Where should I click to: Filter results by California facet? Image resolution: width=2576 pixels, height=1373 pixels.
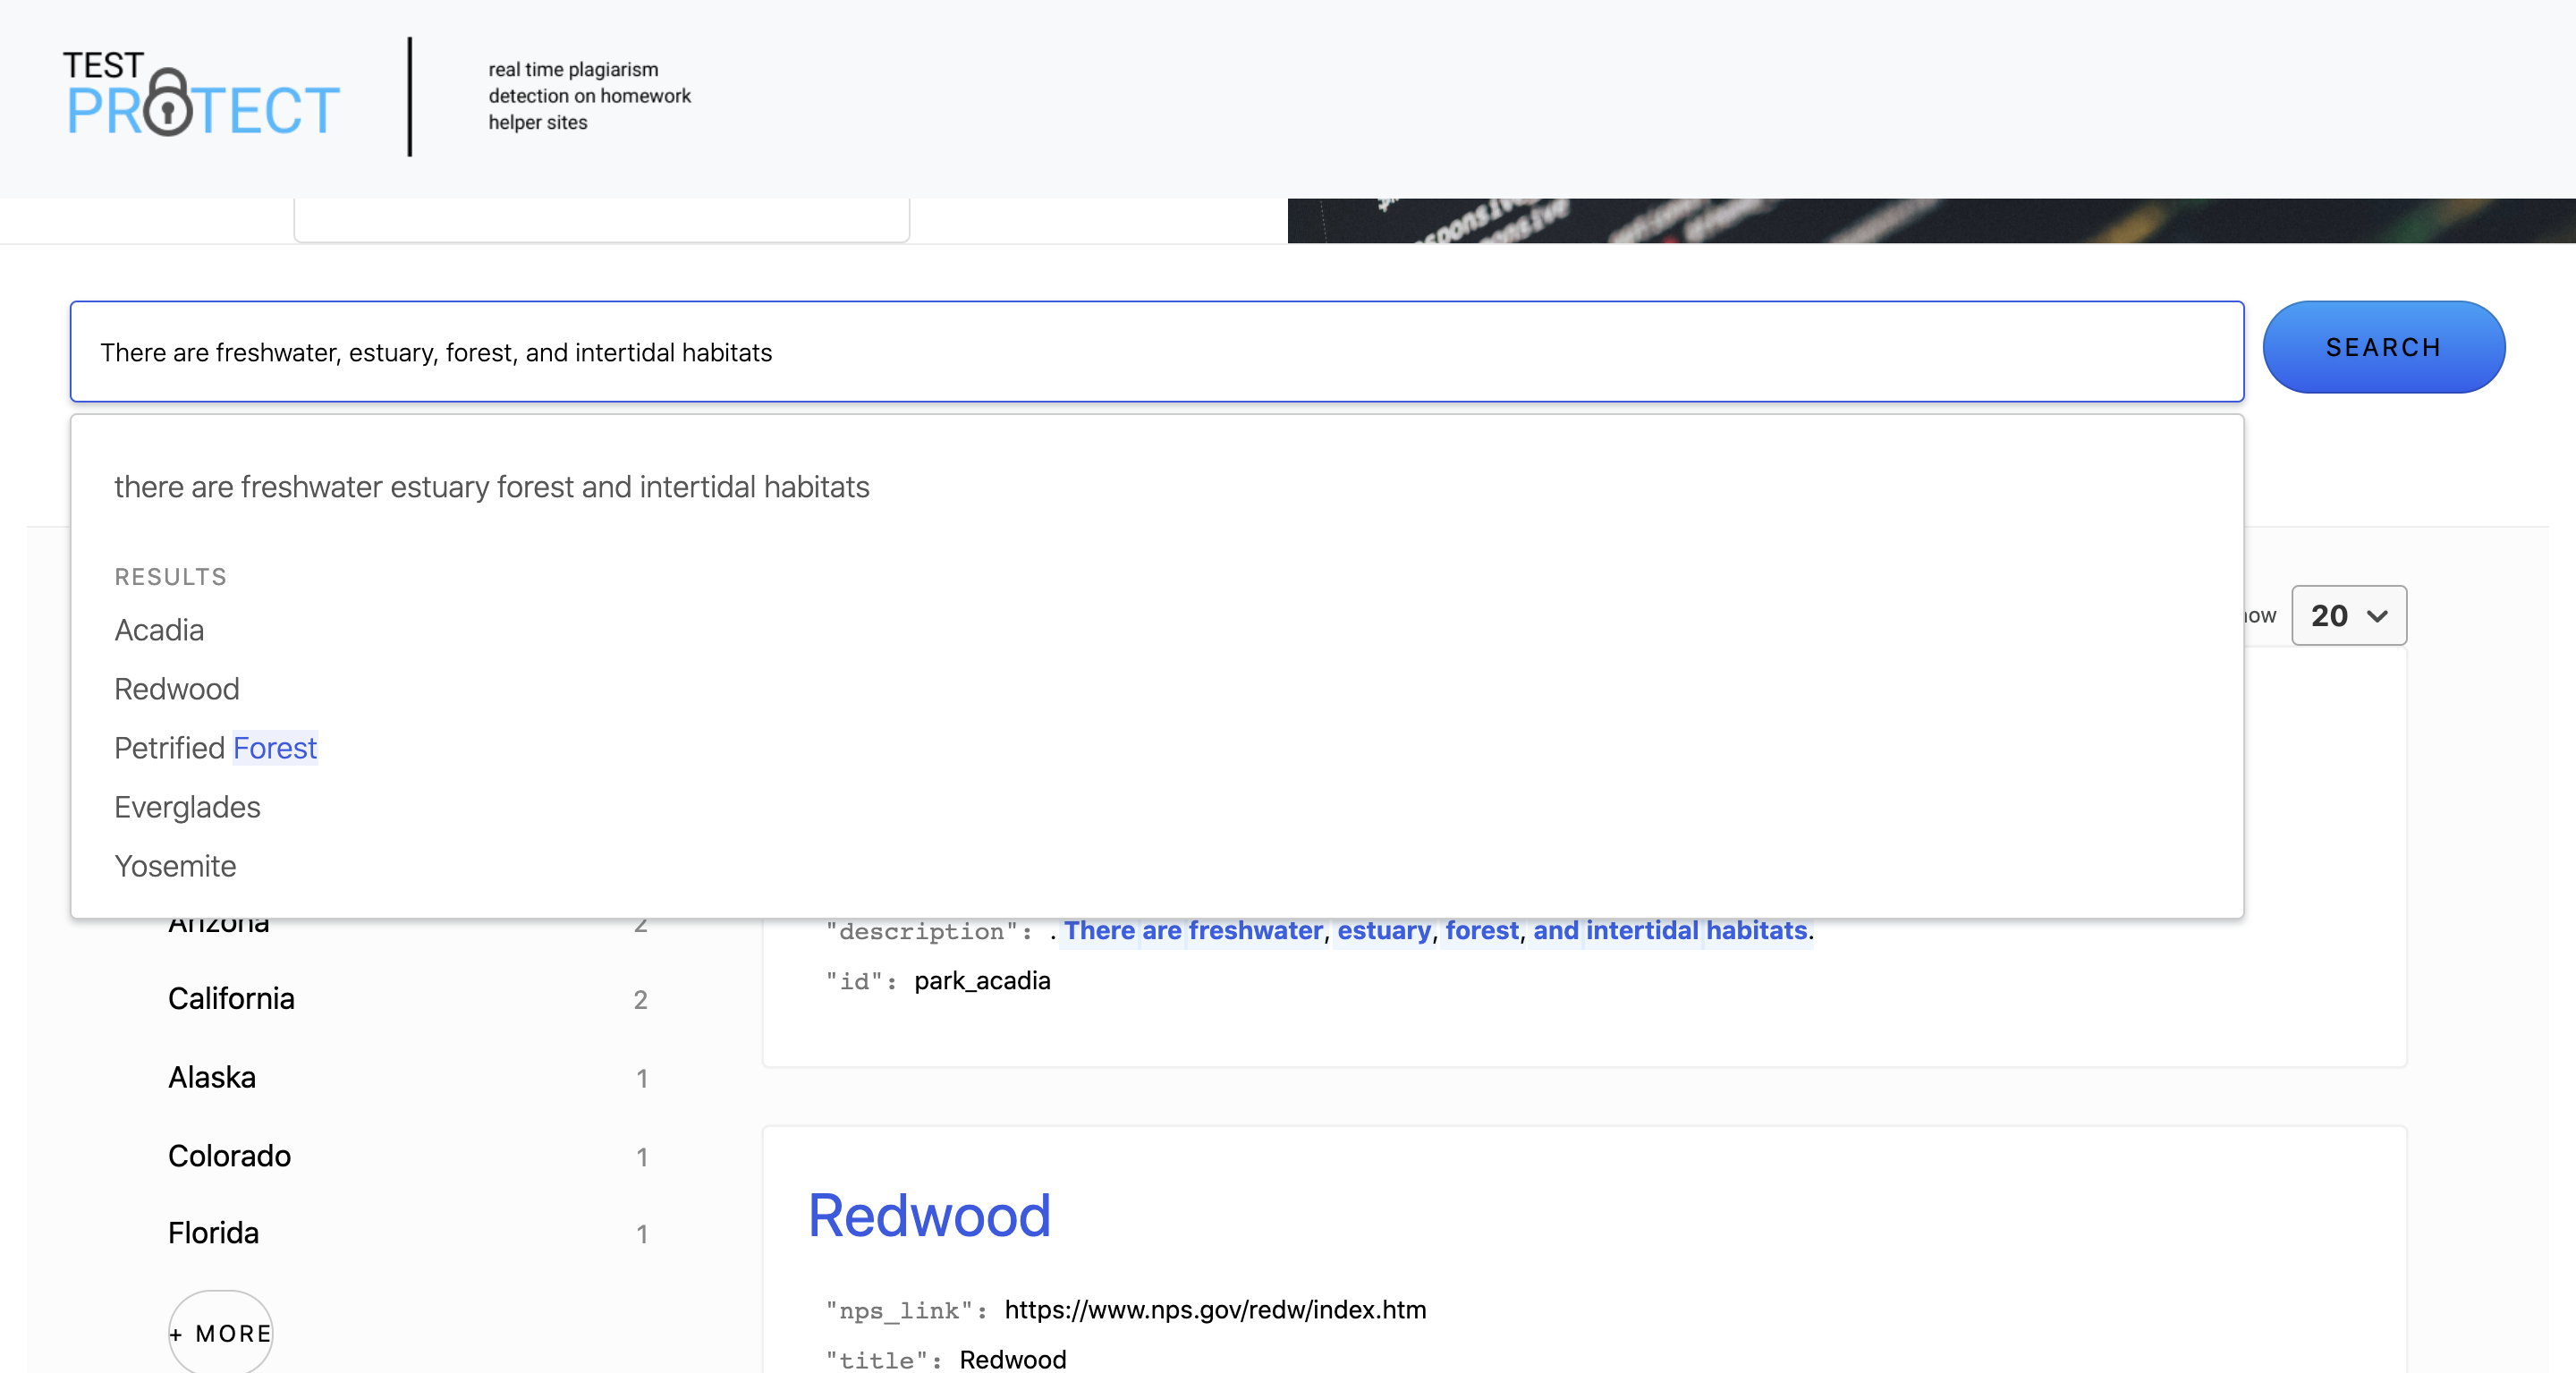click(x=231, y=999)
